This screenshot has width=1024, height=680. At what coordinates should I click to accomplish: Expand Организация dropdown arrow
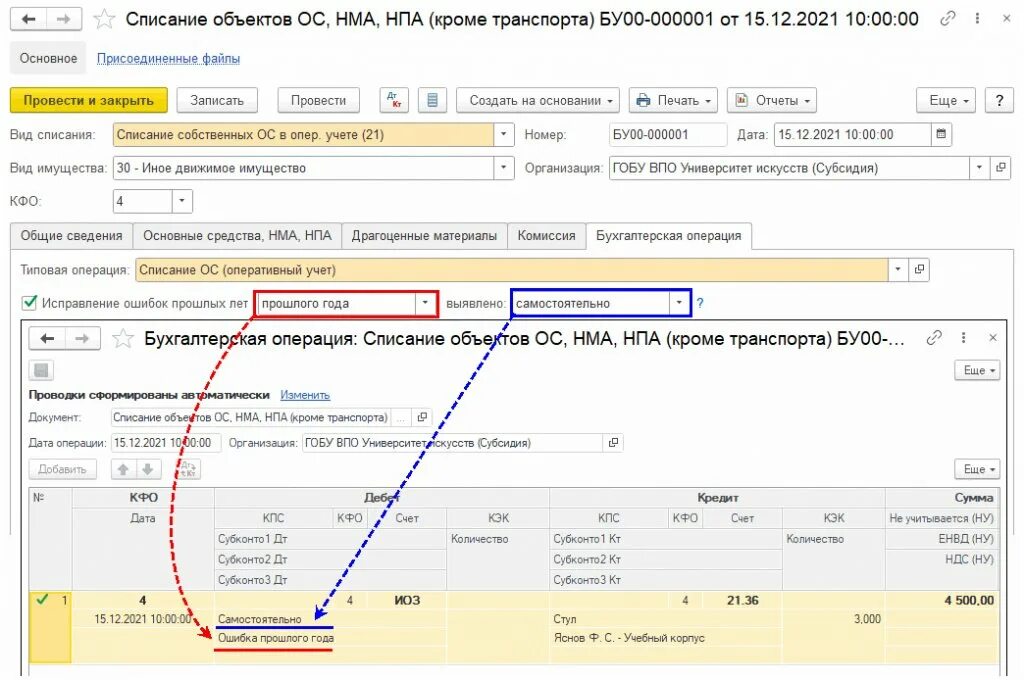coord(979,168)
